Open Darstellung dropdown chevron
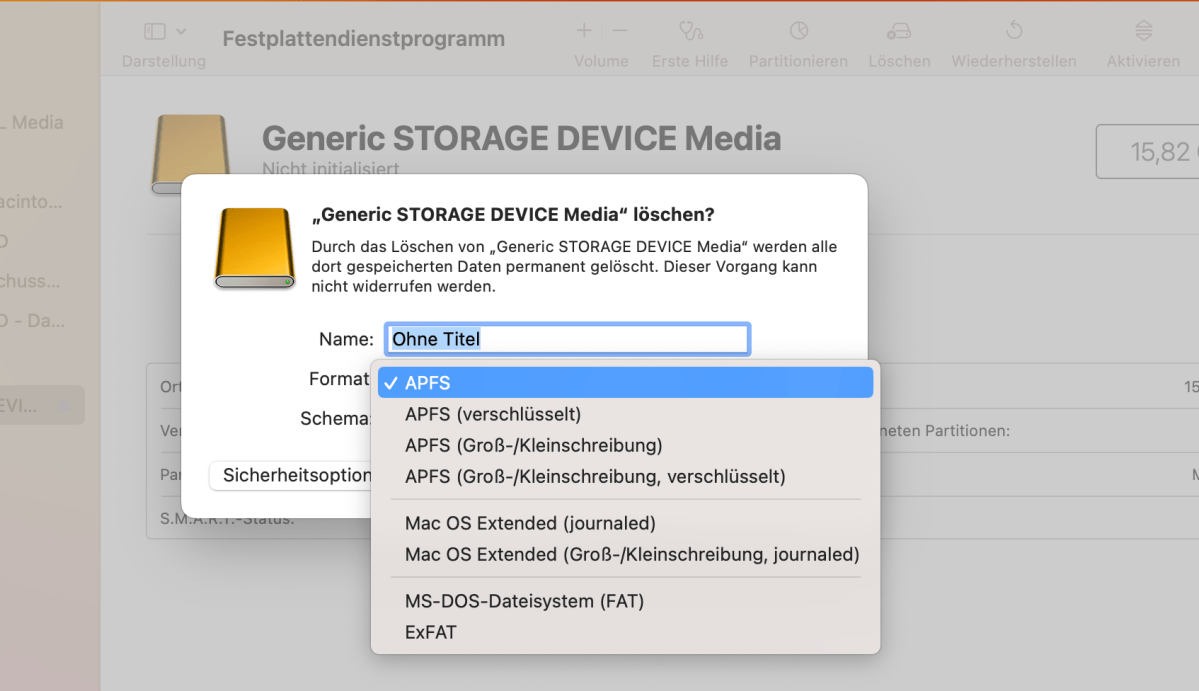1199x691 pixels. tap(181, 31)
